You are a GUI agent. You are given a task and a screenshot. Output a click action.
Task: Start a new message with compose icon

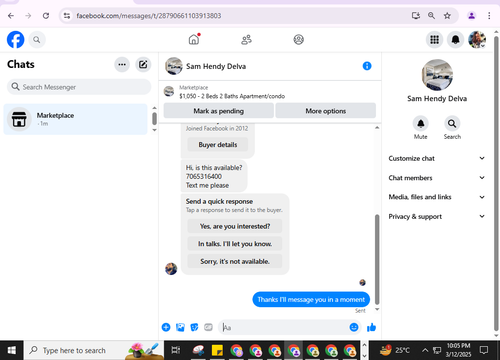tap(143, 64)
